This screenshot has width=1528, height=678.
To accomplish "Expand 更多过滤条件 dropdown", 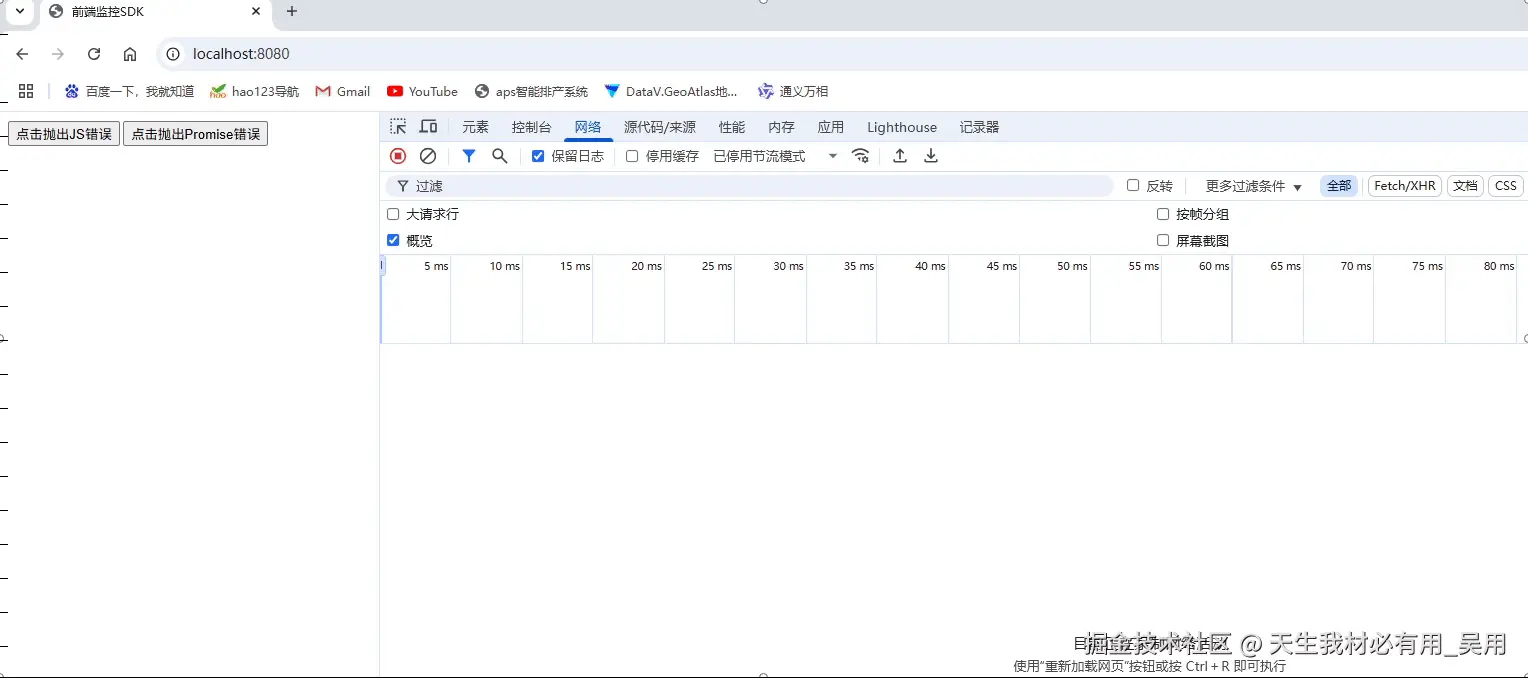I will click(1254, 186).
